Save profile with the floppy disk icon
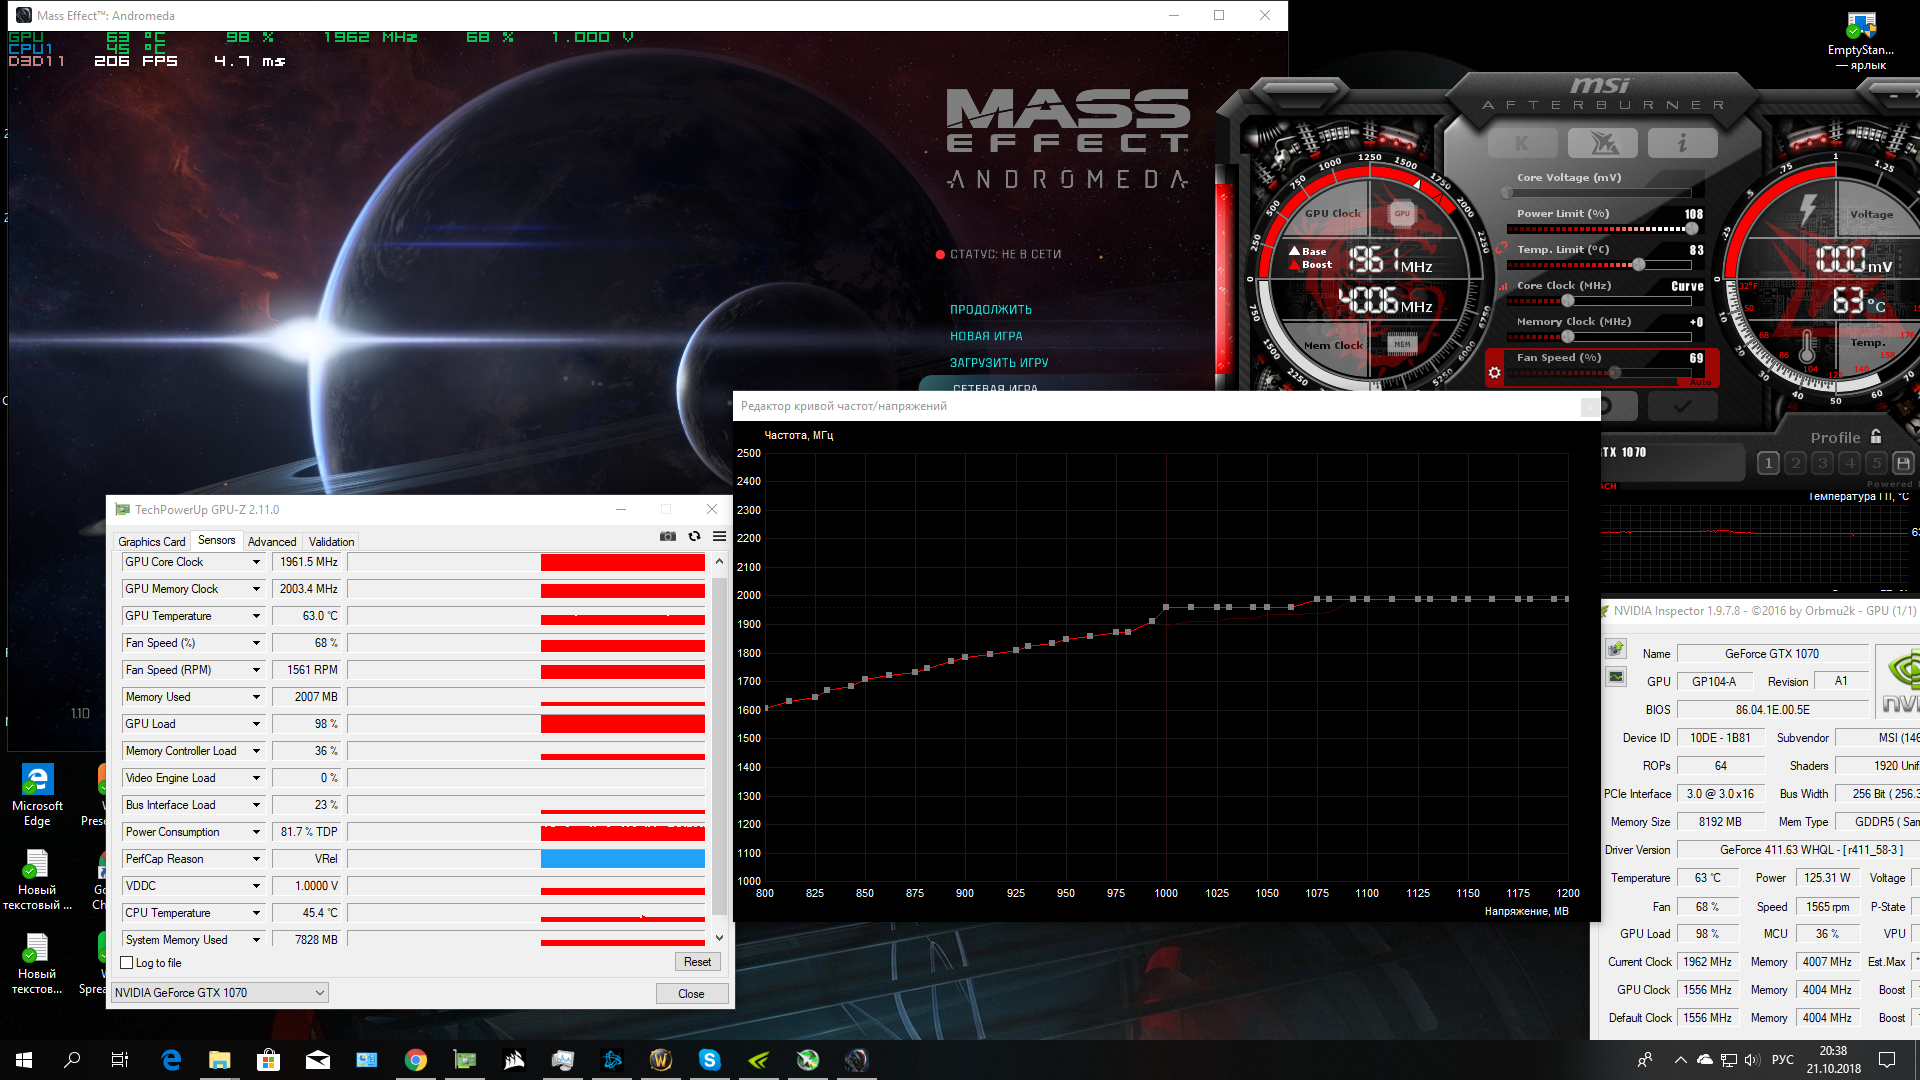1920x1080 pixels. tap(1903, 463)
